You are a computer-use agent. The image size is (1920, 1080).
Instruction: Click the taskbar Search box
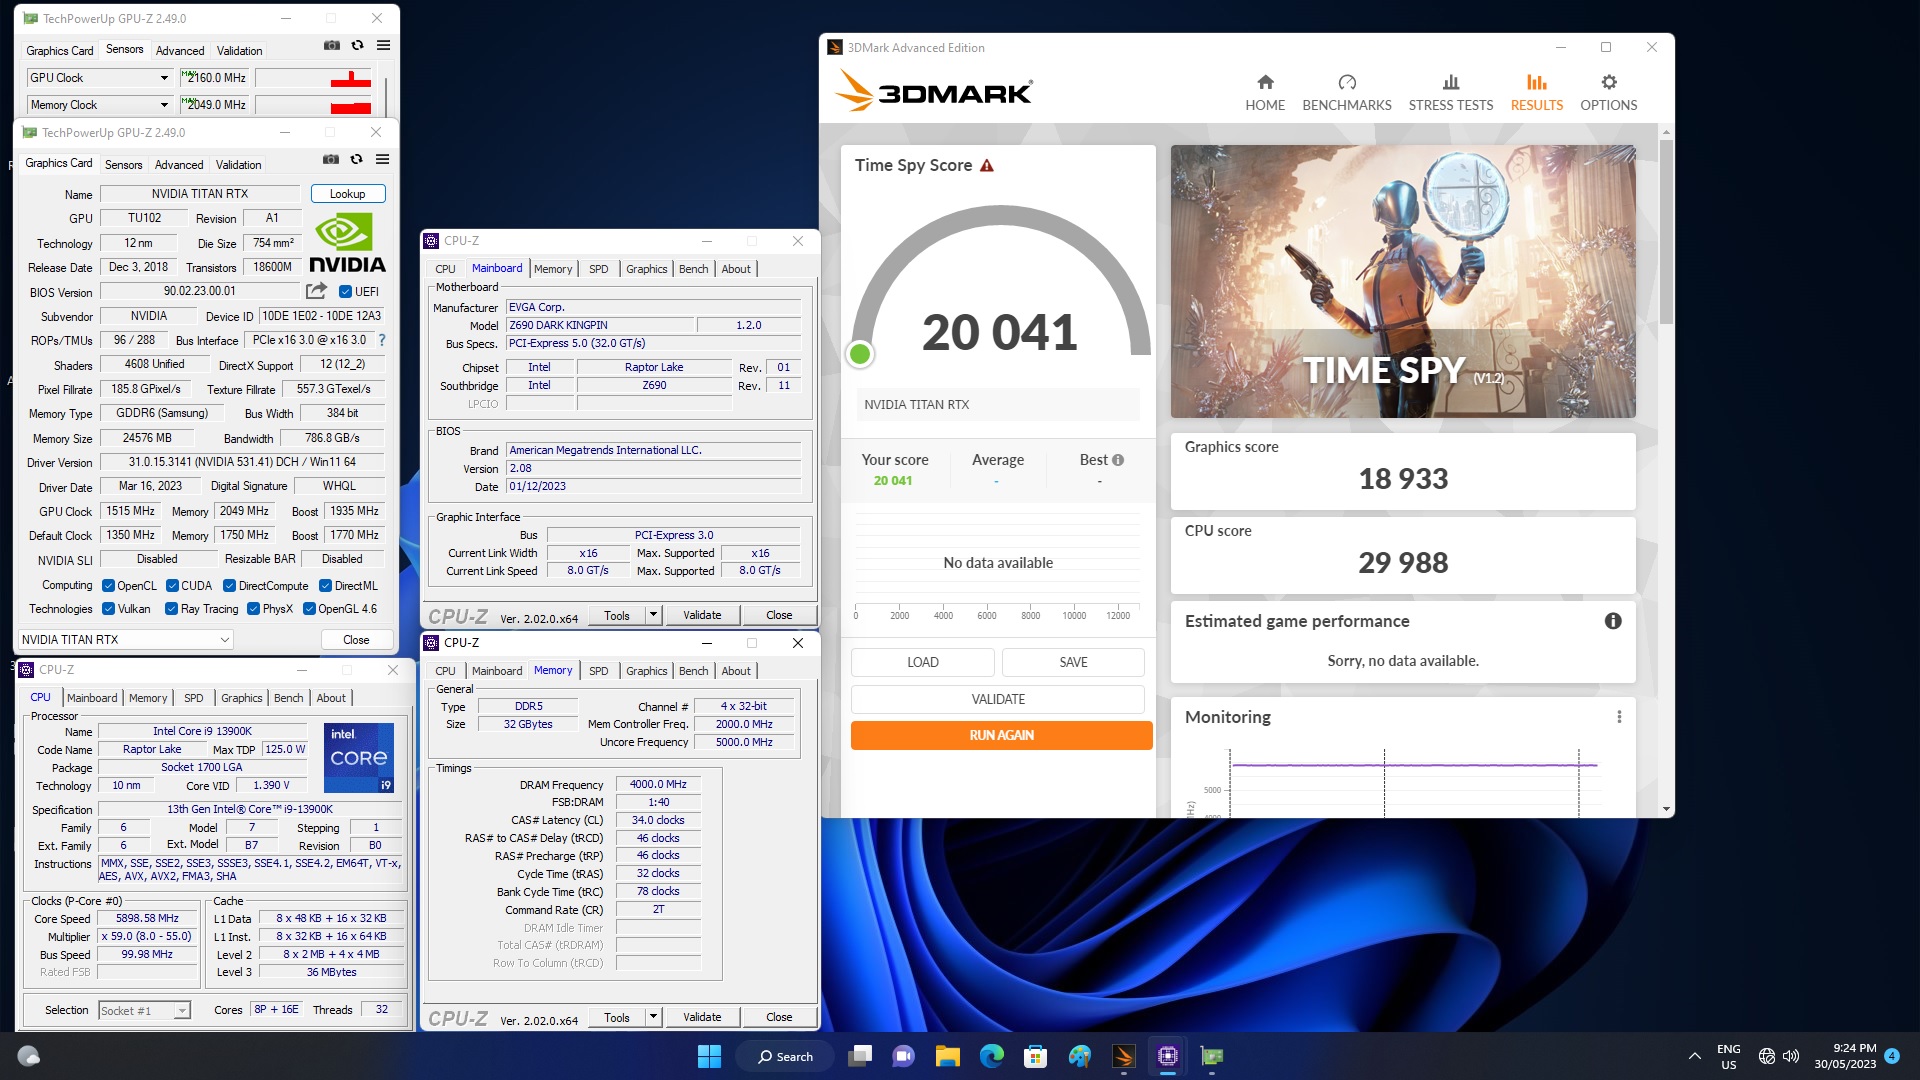[x=787, y=1056]
